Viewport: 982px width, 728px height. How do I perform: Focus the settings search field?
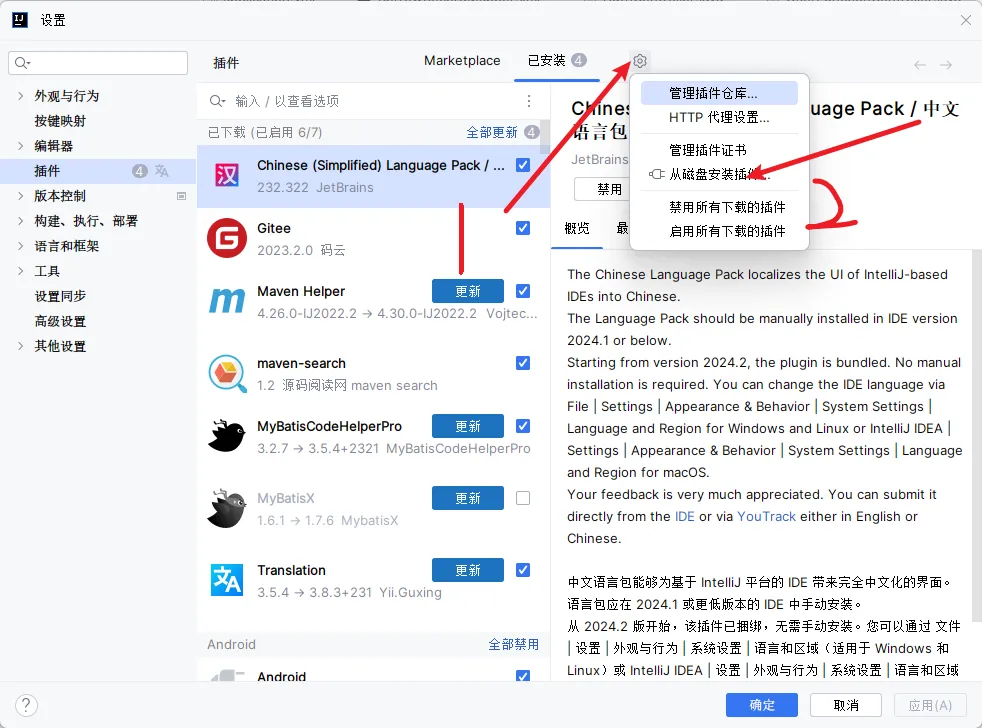pos(98,63)
